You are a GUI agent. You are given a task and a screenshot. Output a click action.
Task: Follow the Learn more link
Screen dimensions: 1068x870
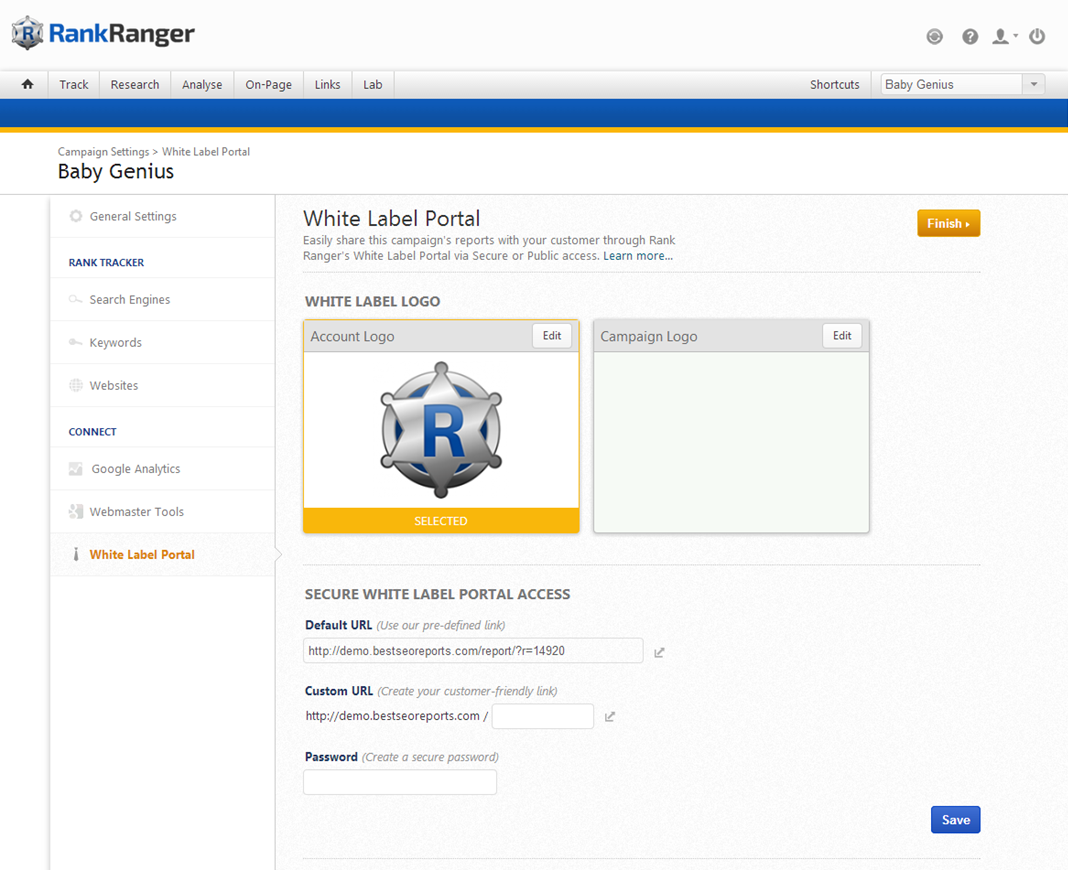click(638, 255)
